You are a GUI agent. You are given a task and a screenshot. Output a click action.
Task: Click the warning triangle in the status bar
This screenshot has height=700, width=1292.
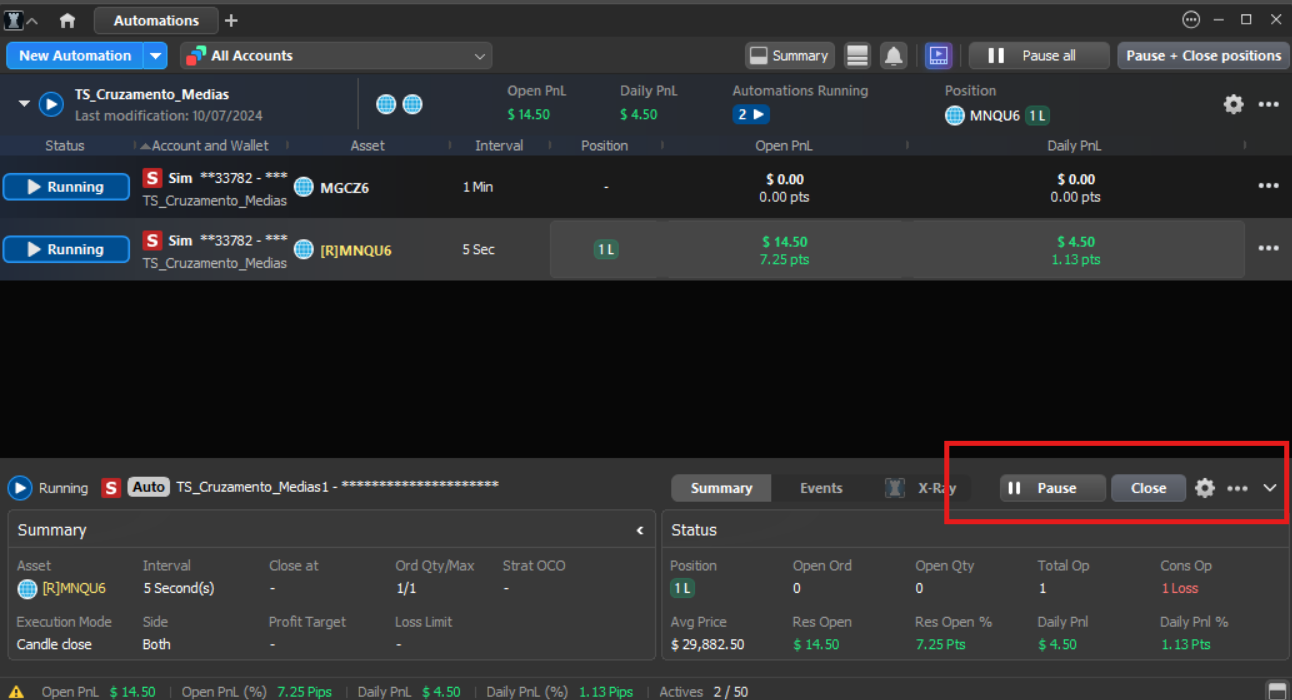tap(17, 692)
